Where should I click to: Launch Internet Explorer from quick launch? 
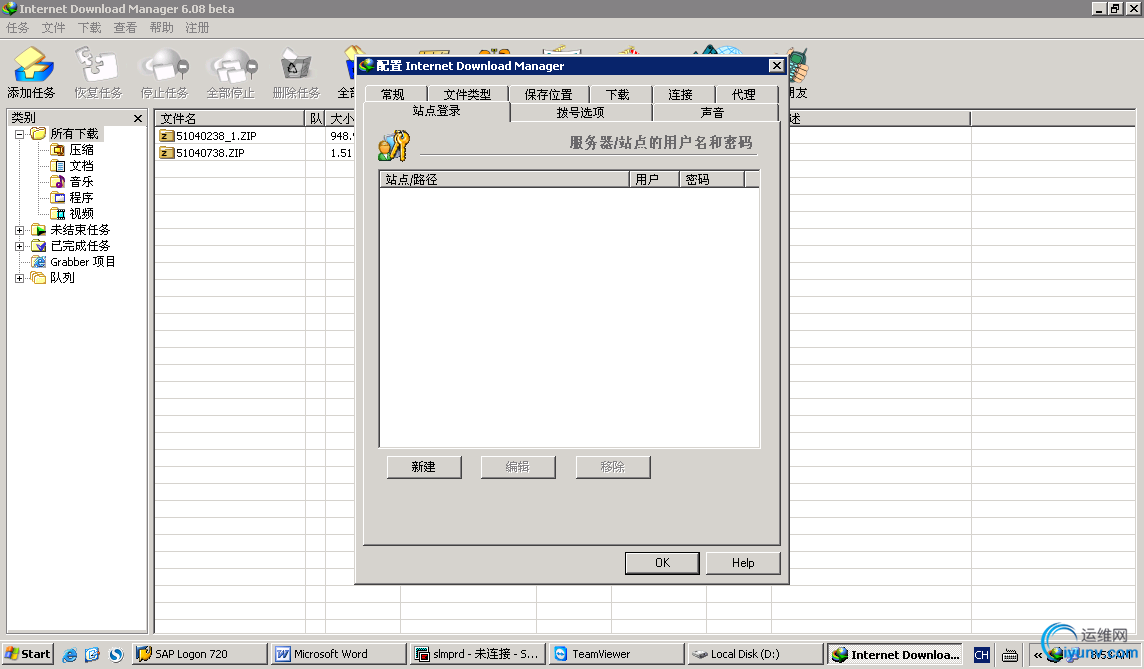tap(69, 654)
